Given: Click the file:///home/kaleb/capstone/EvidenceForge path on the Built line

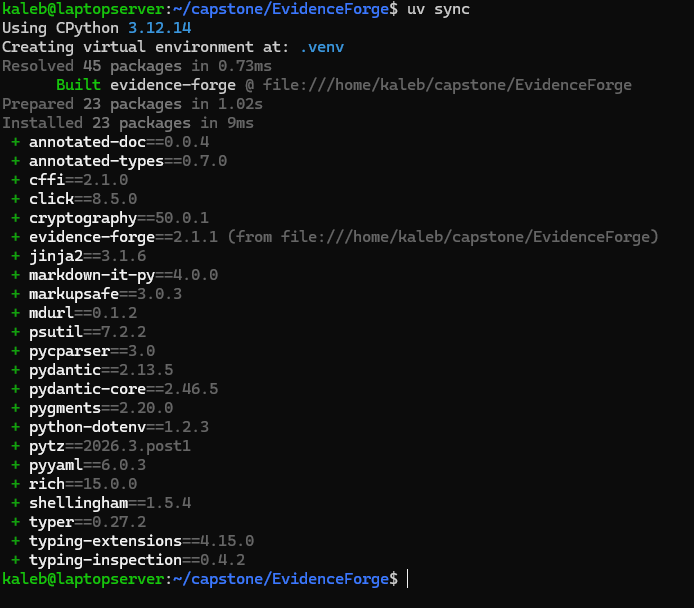Looking at the screenshot, I should coord(447,85).
